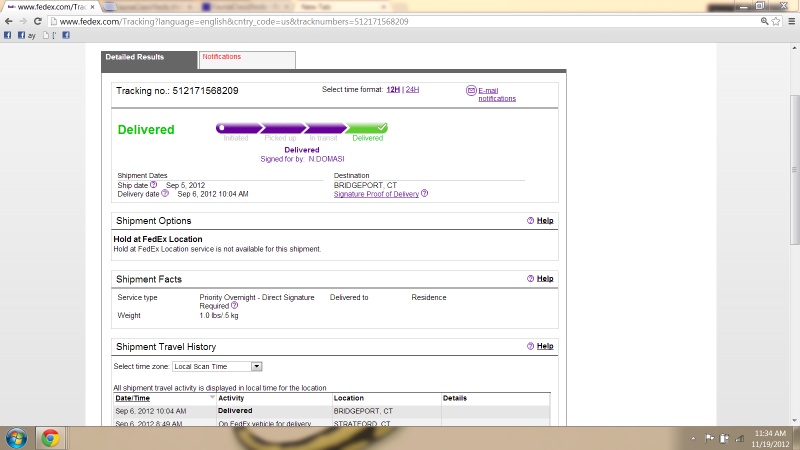Click the E-mail notifications envelope icon
This screenshot has height=450, width=800.
tap(471, 91)
